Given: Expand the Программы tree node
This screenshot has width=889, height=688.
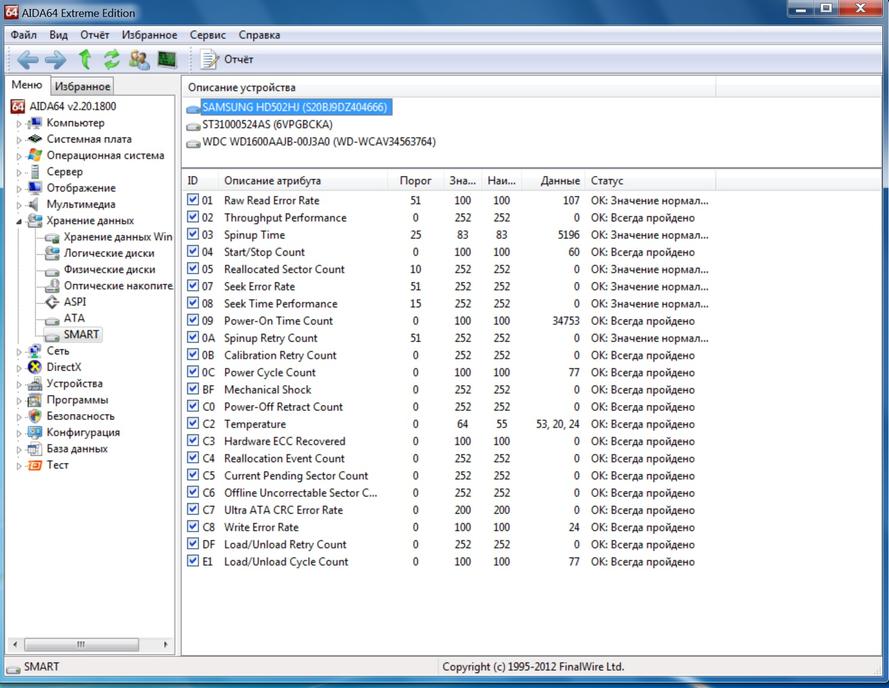Looking at the screenshot, I should point(19,400).
